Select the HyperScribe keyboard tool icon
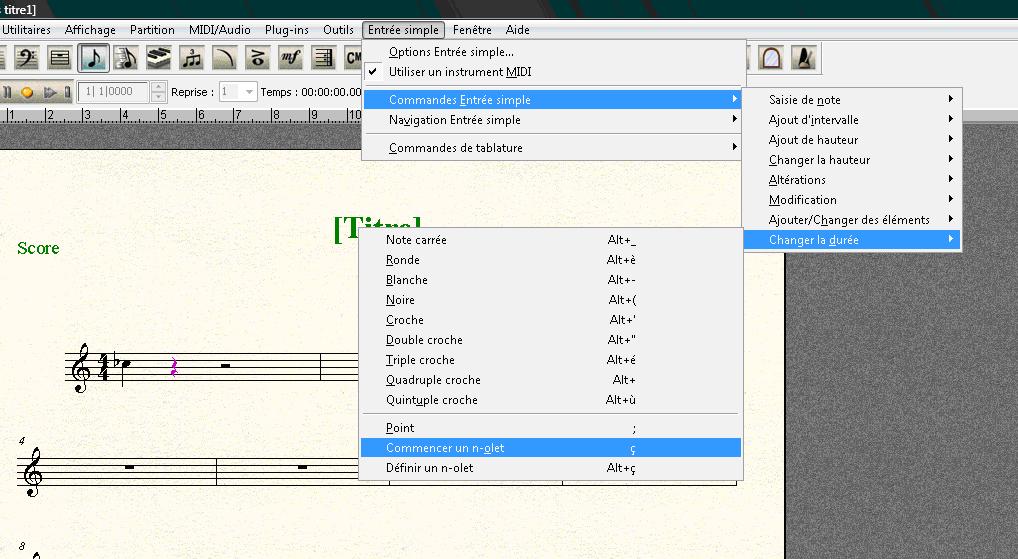The width and height of the screenshot is (1018, 559). click(x=159, y=58)
